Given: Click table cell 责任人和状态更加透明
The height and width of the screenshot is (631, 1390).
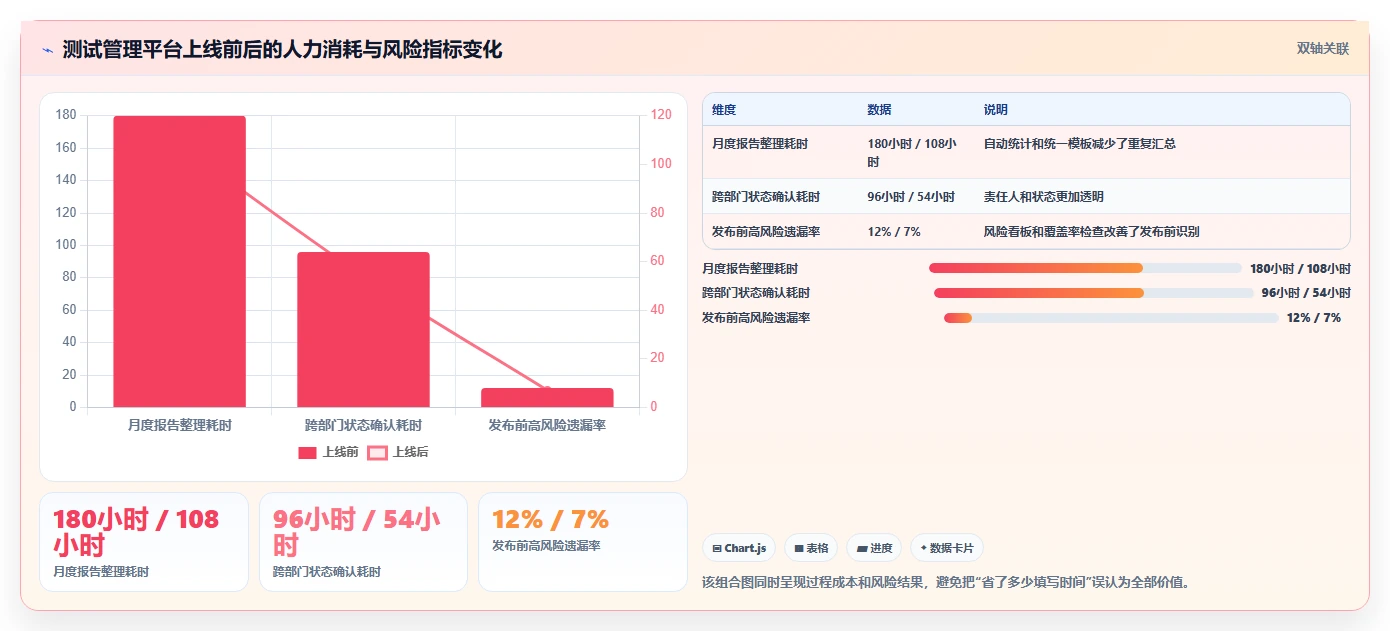Looking at the screenshot, I should click(1044, 197).
